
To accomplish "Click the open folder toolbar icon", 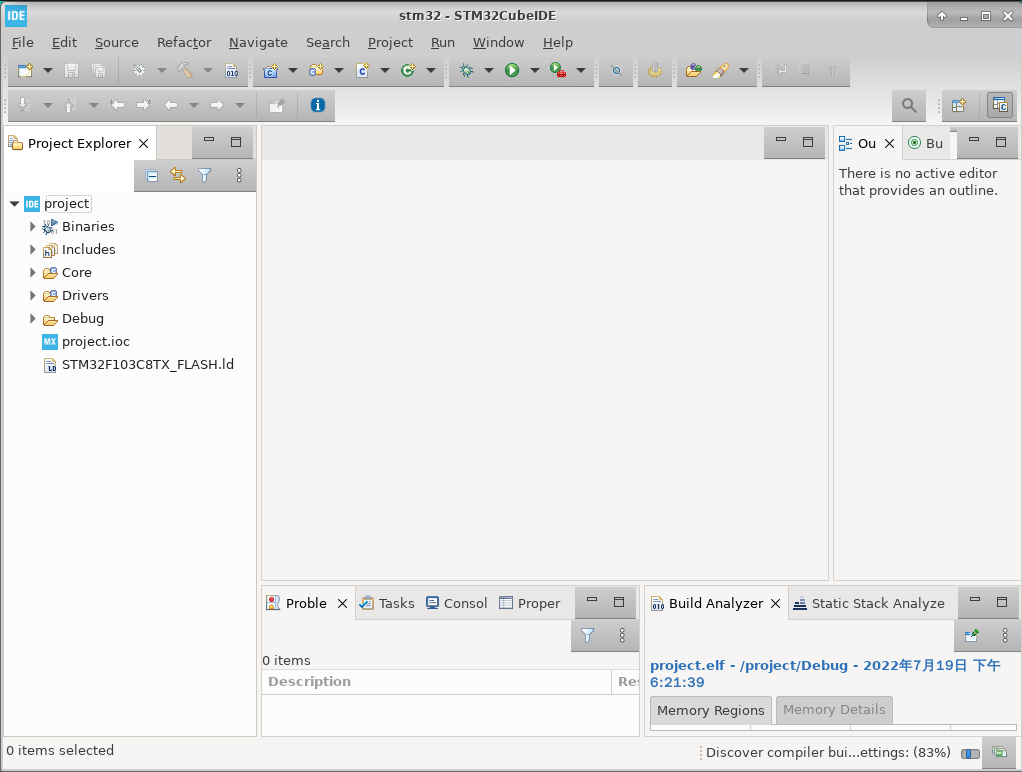I will (x=694, y=70).
